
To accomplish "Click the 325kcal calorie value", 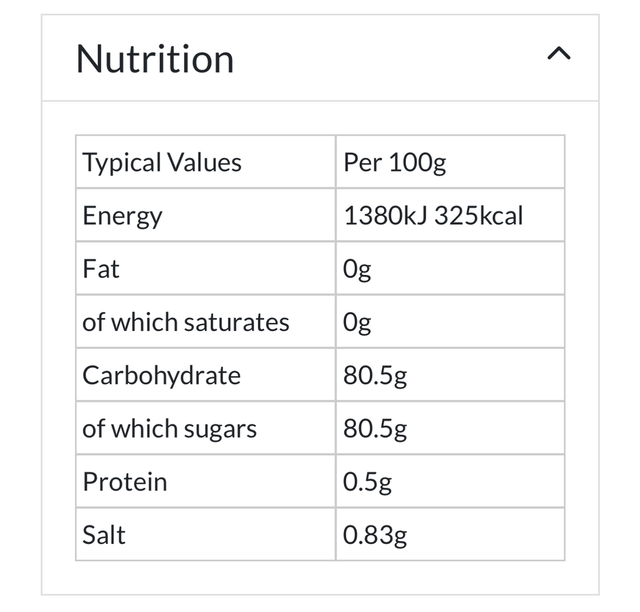I will click(479, 215).
